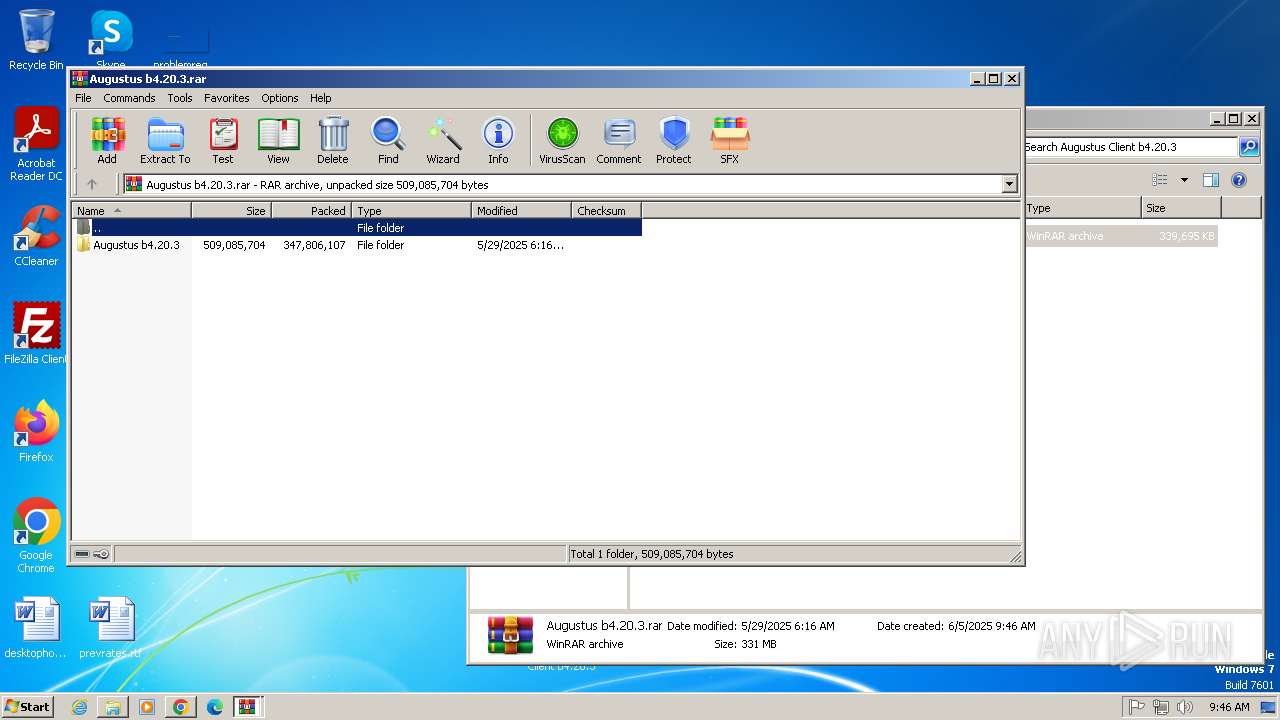The height and width of the screenshot is (720, 1280).
Task: Click the archive thumbnail in details pane
Action: click(510, 635)
